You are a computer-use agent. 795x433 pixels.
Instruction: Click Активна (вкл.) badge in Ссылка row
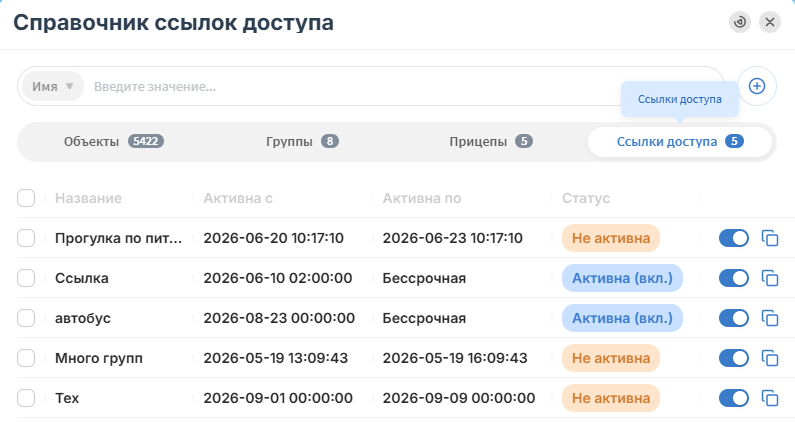coord(622,278)
